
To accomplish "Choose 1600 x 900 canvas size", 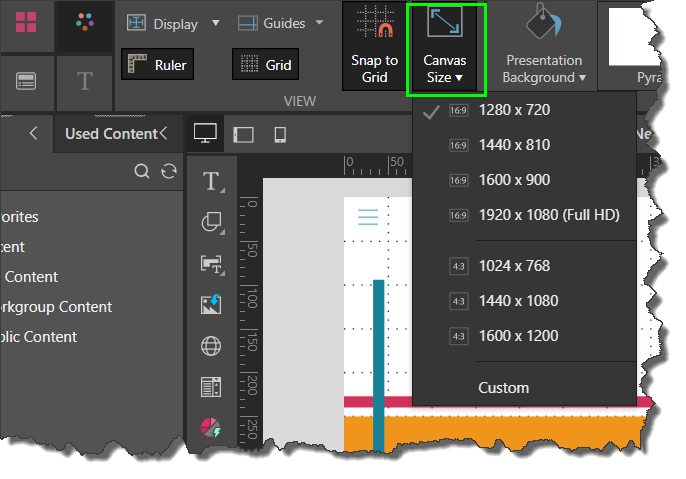I will pyautogui.click(x=524, y=180).
